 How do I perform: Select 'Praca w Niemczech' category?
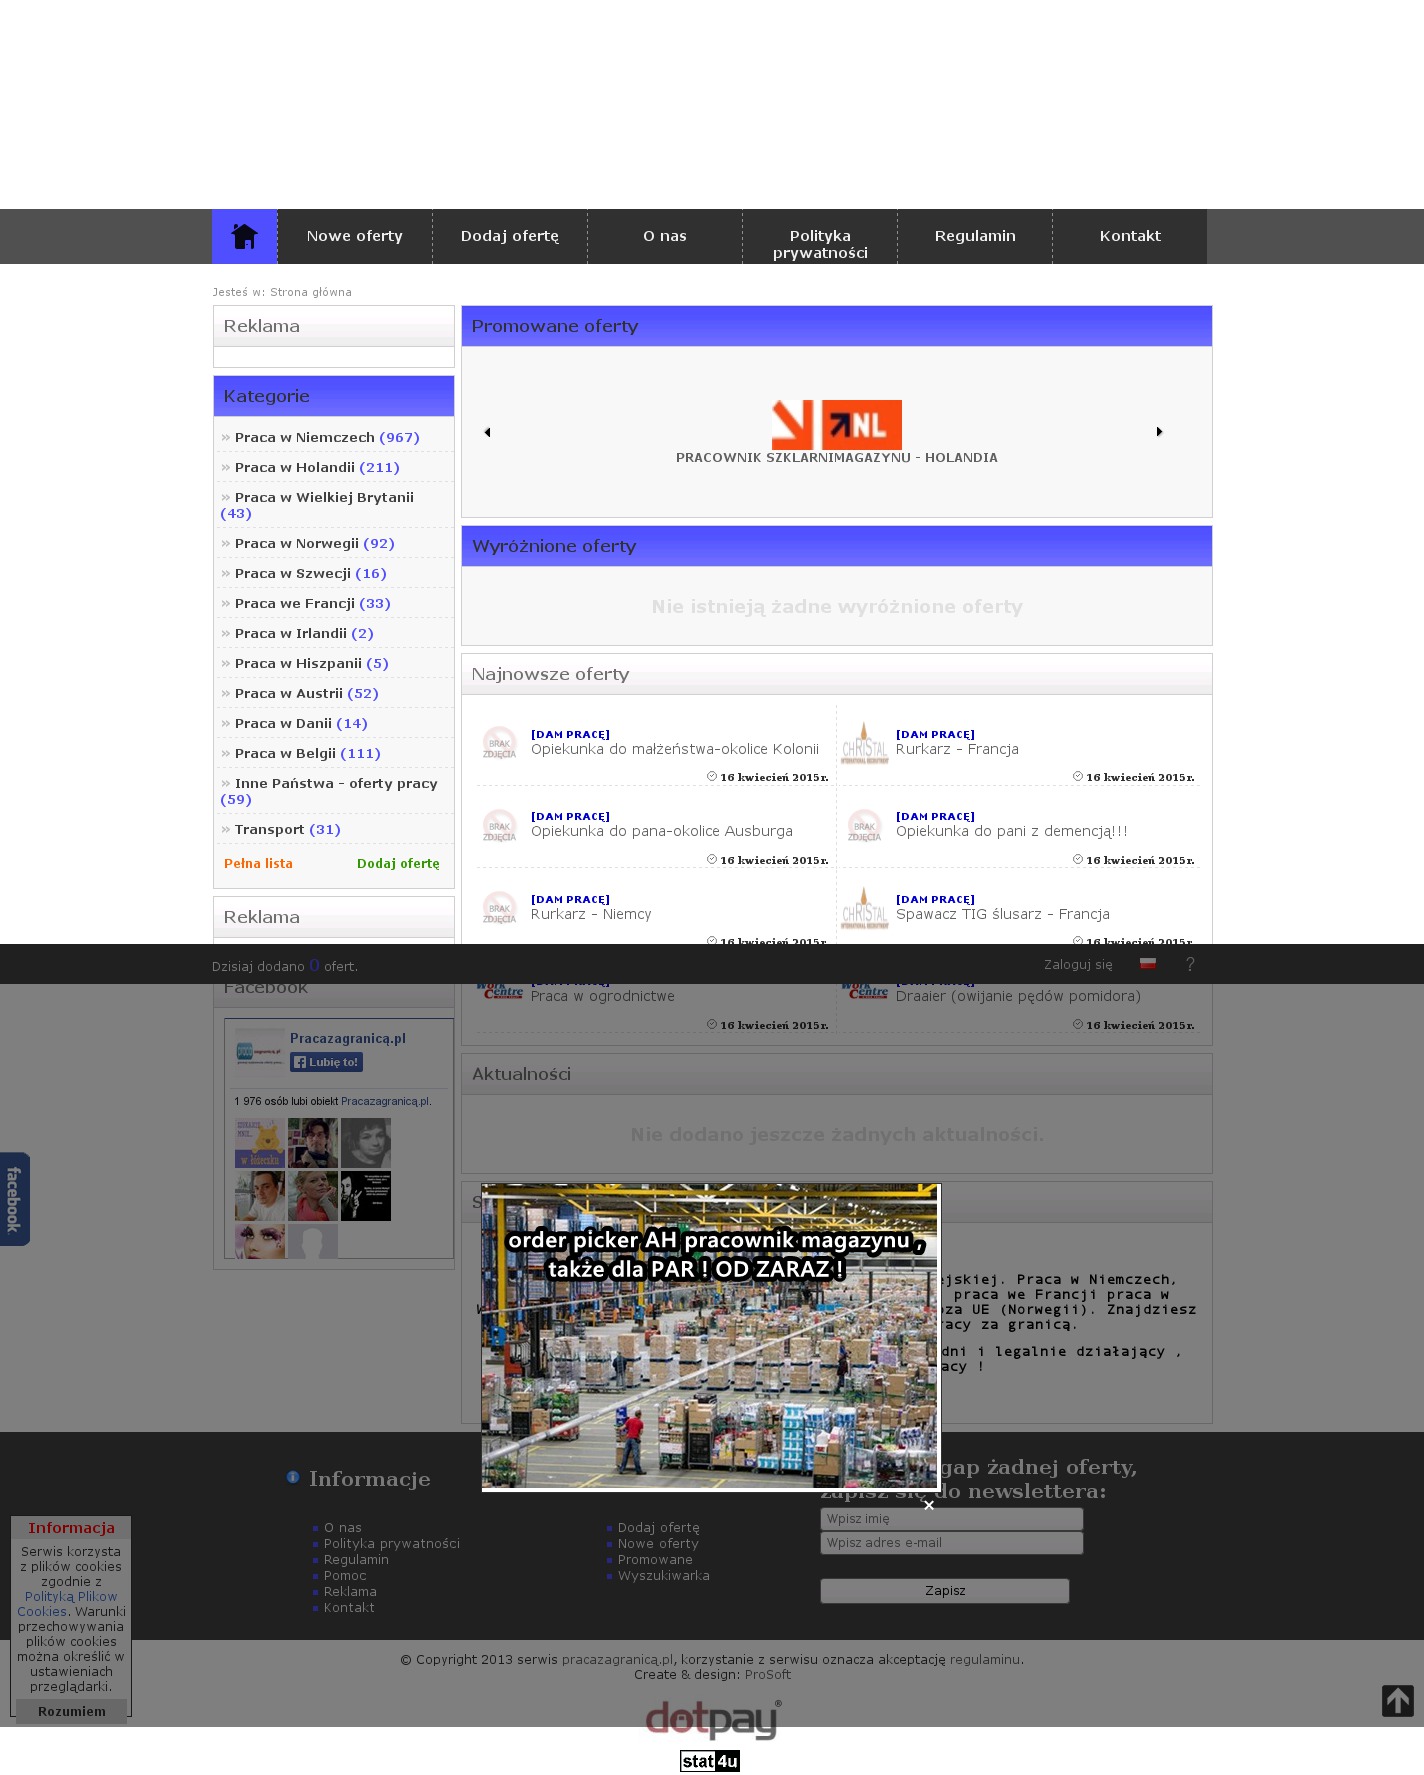pyautogui.click(x=304, y=437)
